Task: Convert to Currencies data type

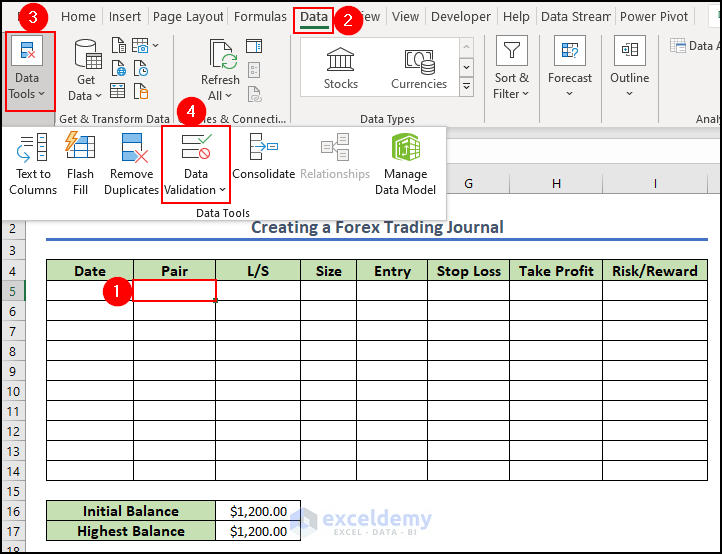Action: tap(419, 68)
